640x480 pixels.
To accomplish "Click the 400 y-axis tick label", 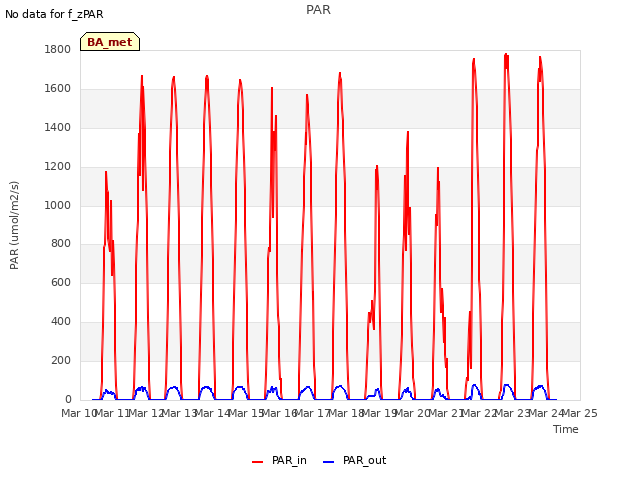I will (x=61, y=322).
